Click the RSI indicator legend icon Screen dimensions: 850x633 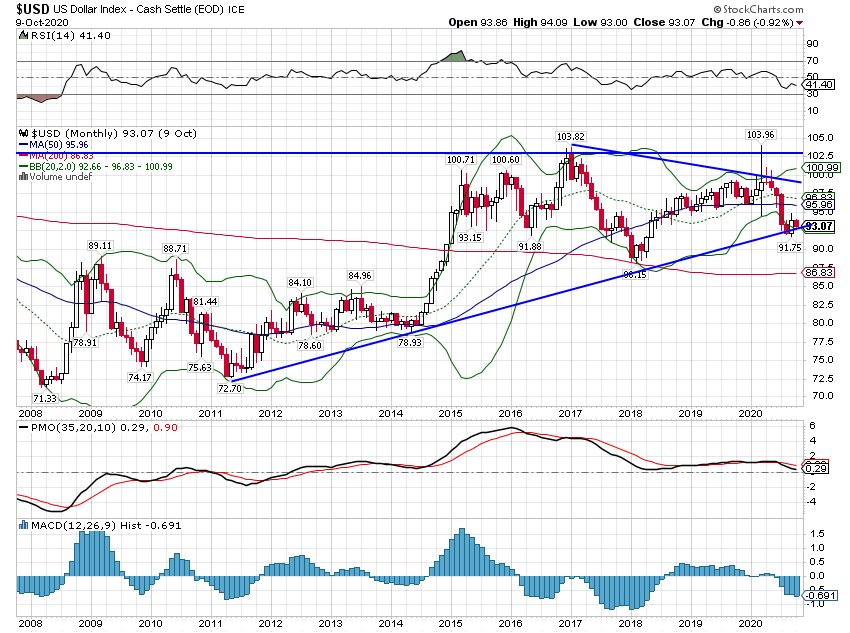[23, 35]
